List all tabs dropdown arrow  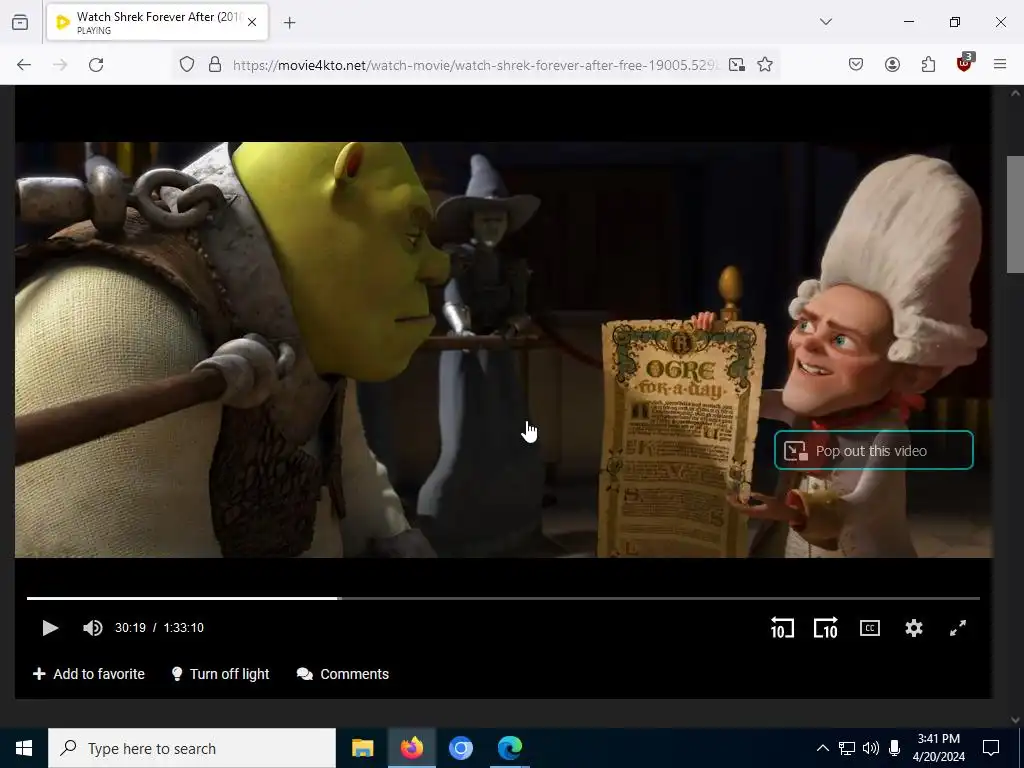[826, 22]
